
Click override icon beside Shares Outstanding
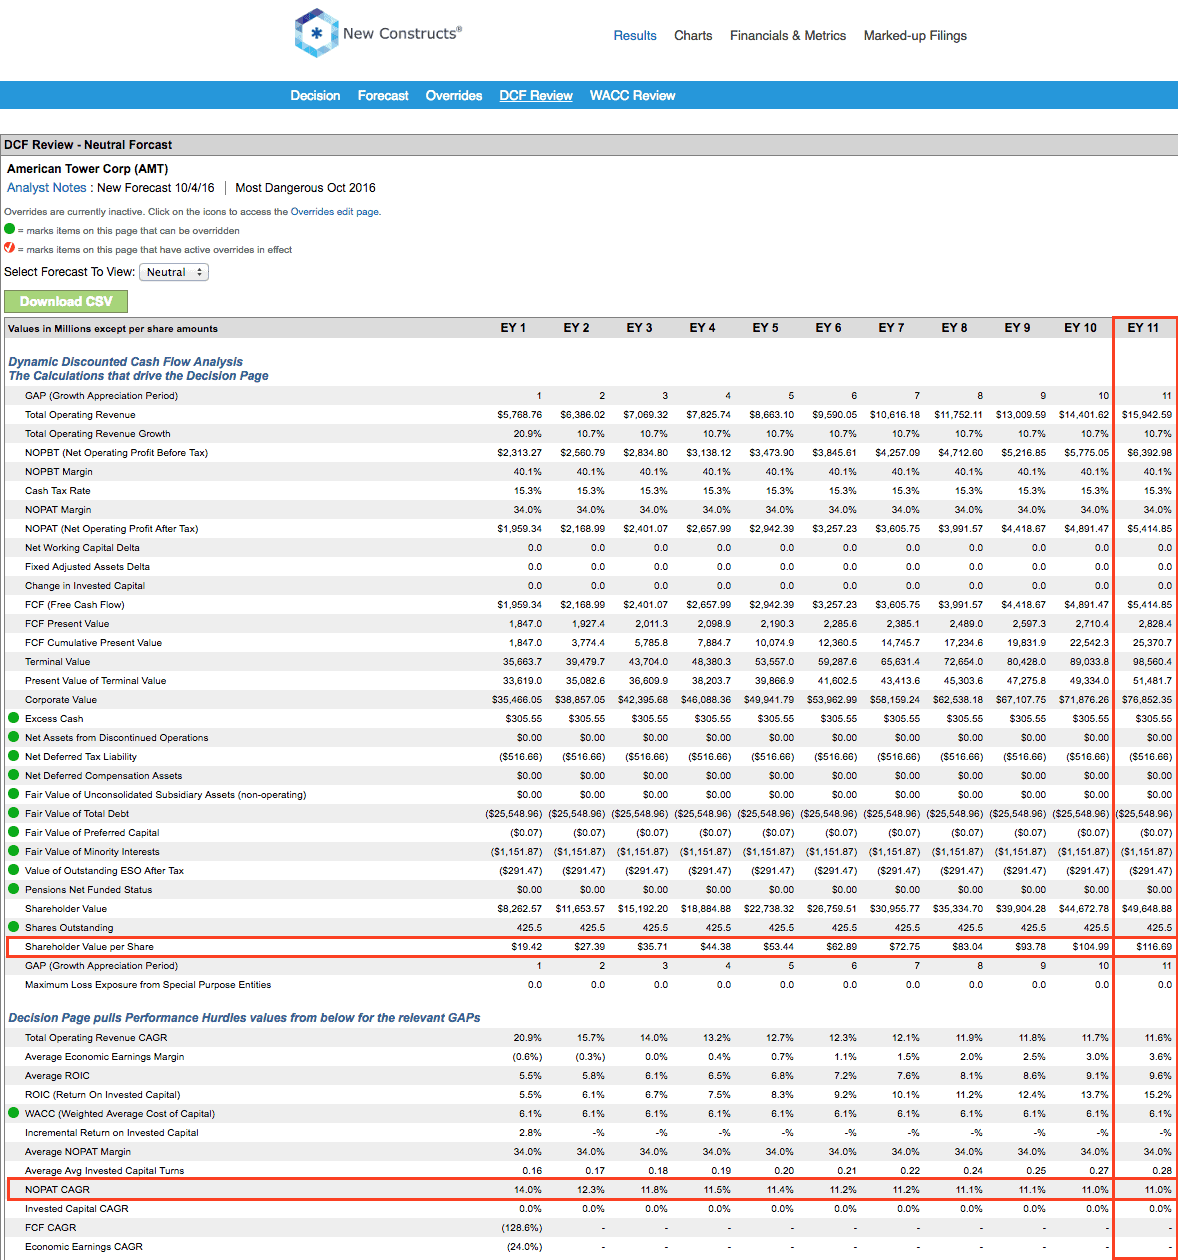coord(14,927)
